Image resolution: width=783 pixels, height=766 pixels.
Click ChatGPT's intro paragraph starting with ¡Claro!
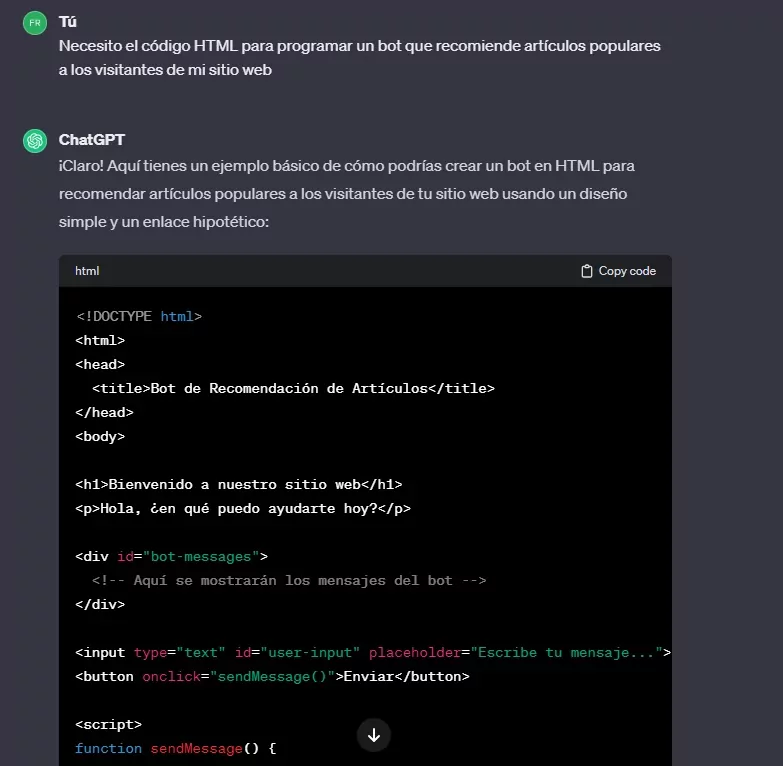point(346,193)
